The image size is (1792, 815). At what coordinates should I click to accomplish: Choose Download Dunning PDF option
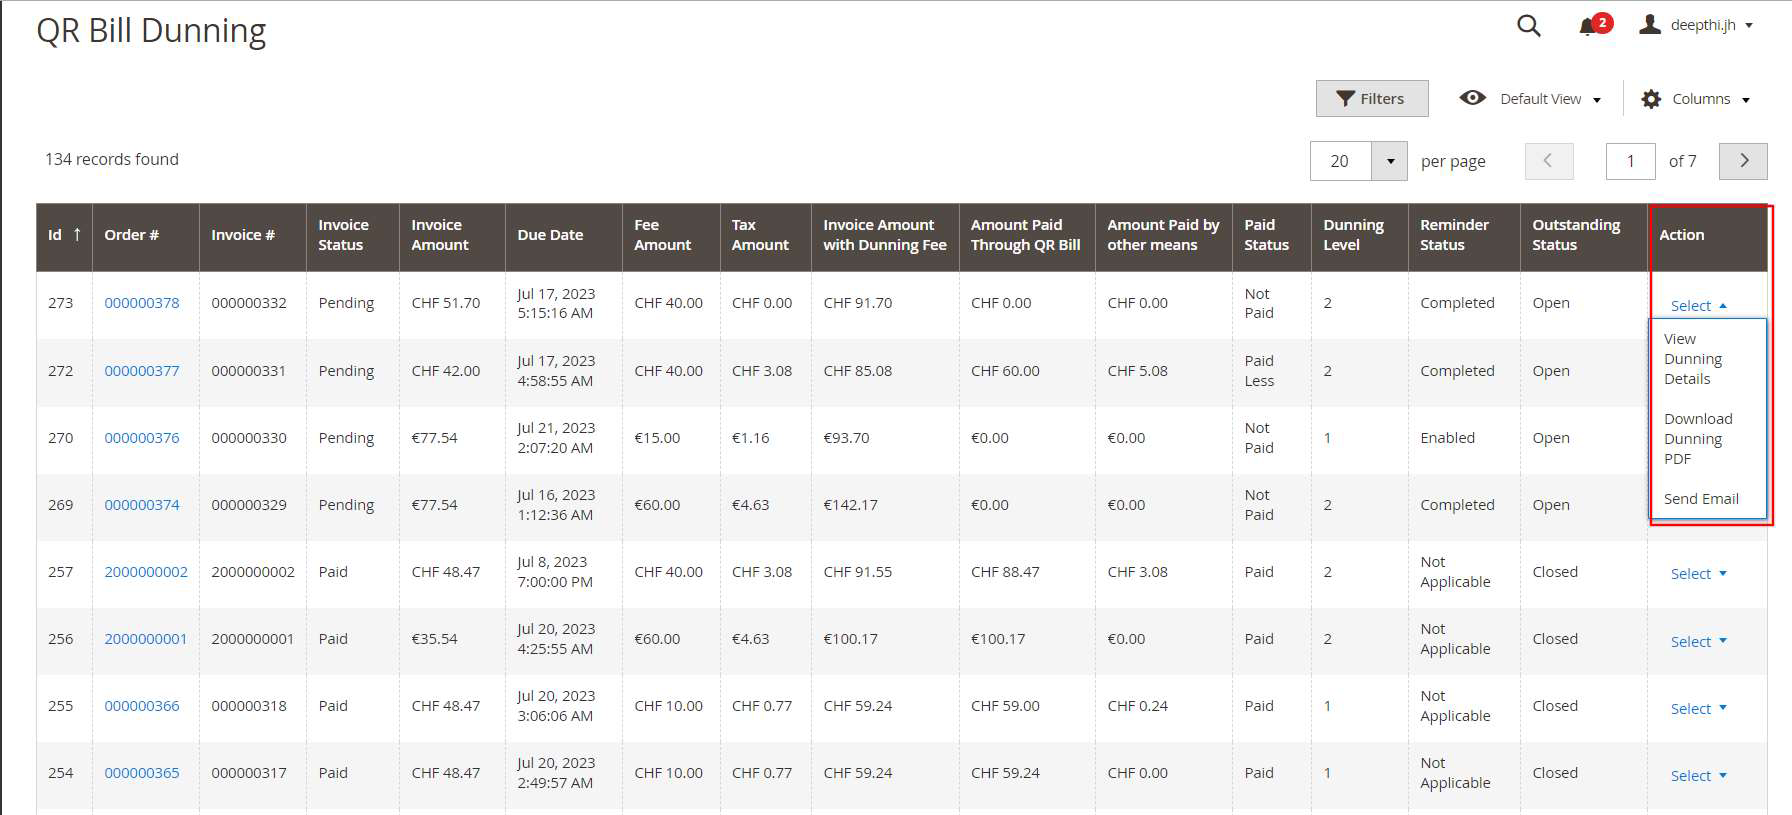pos(1697,439)
